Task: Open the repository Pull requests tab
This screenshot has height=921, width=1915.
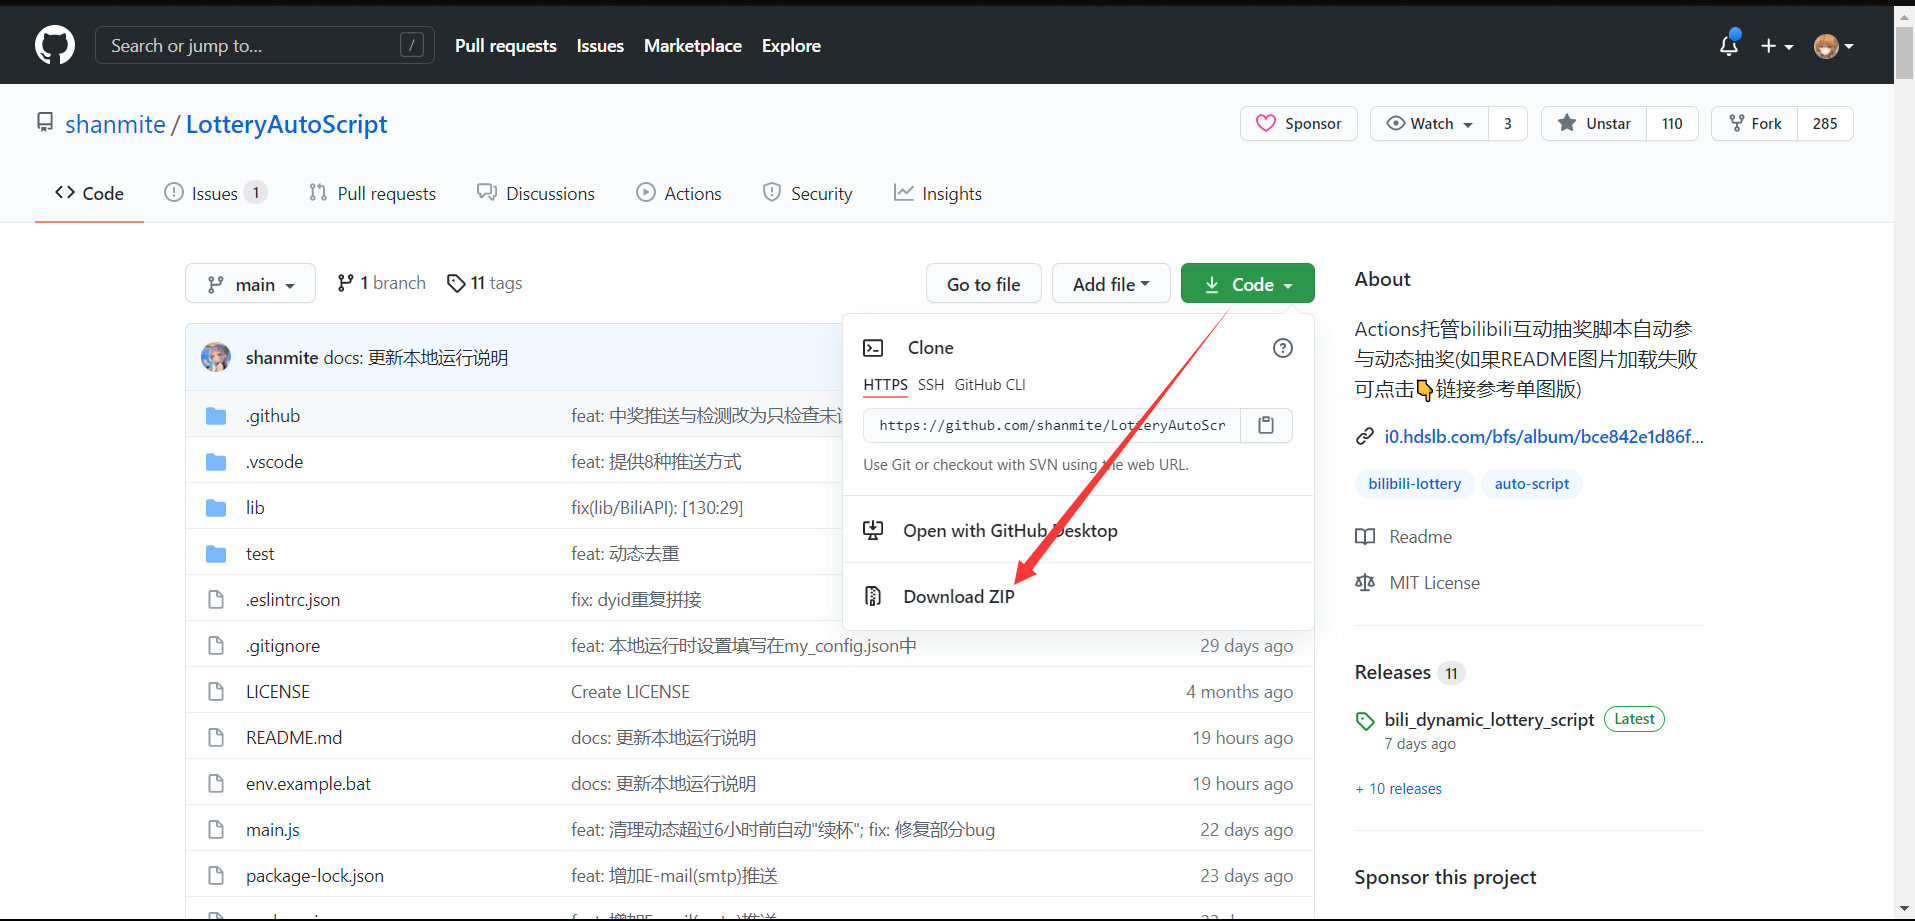Action: click(x=372, y=193)
